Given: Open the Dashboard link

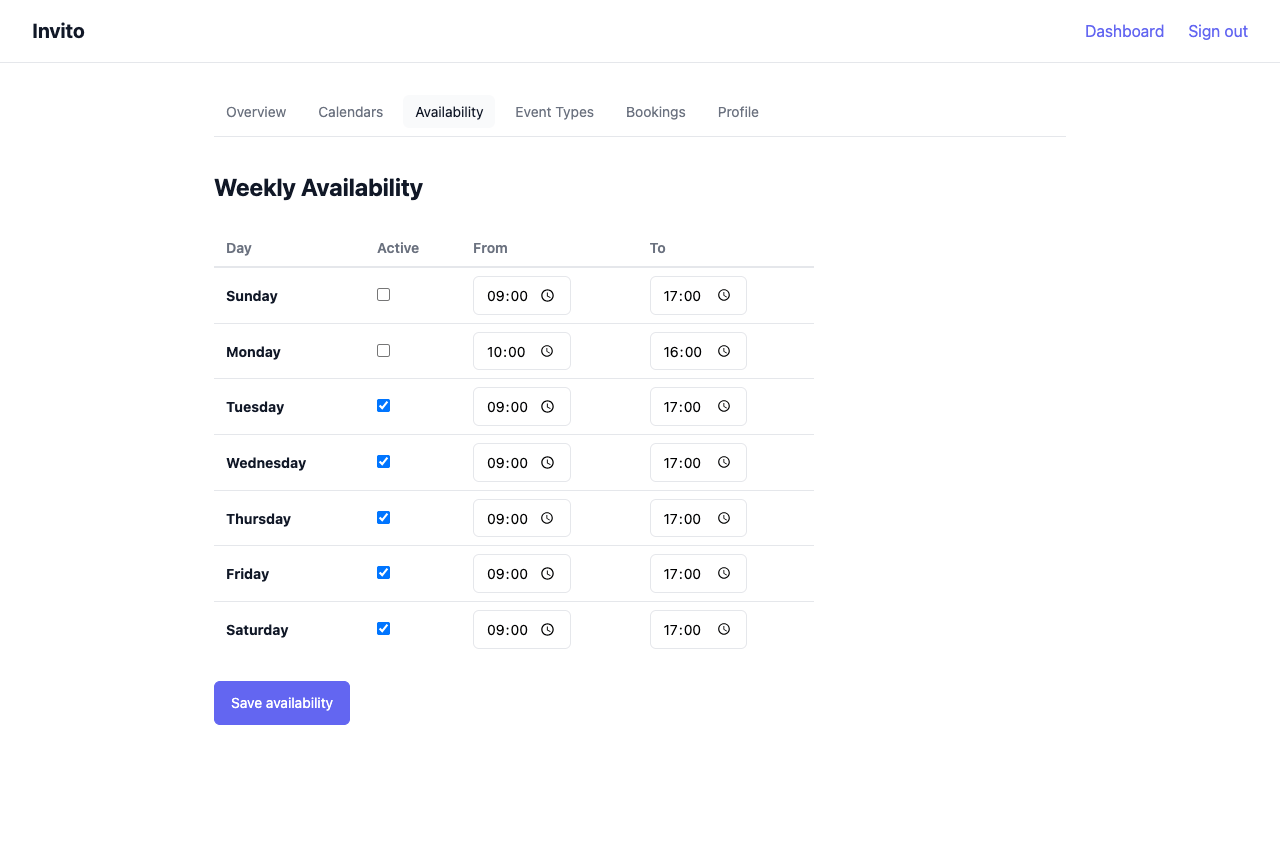Looking at the screenshot, I should (x=1124, y=31).
